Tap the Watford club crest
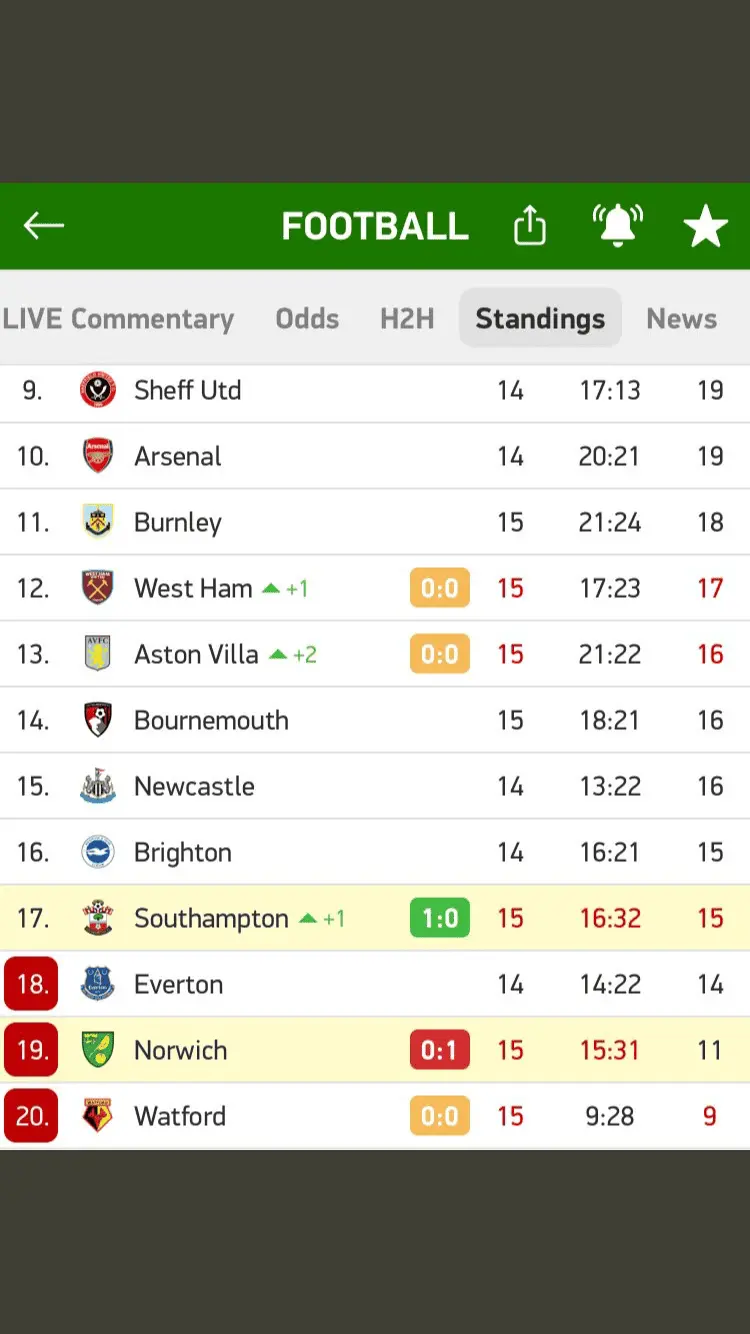750x1334 pixels. point(98,1116)
